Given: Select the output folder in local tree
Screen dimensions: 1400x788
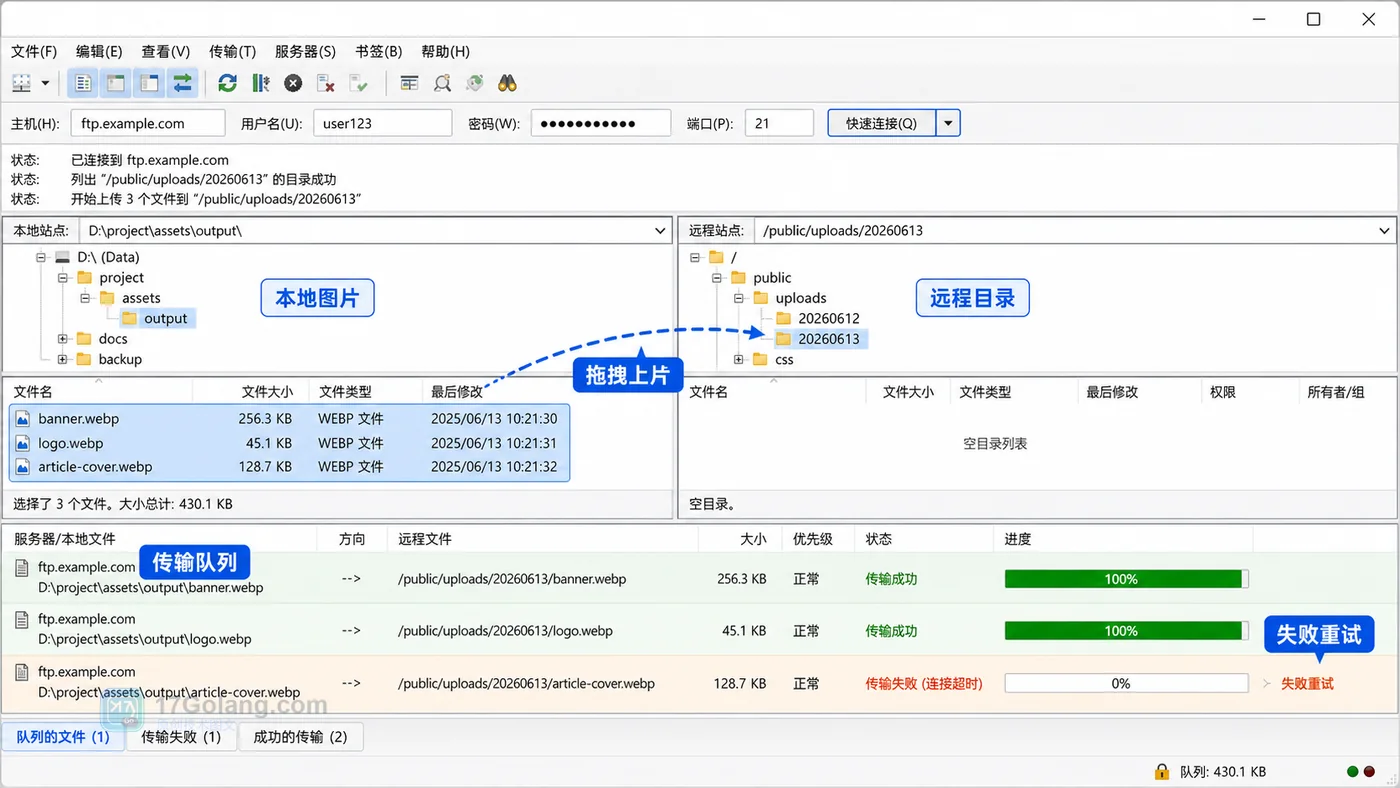Looking at the screenshot, I should pos(156,318).
